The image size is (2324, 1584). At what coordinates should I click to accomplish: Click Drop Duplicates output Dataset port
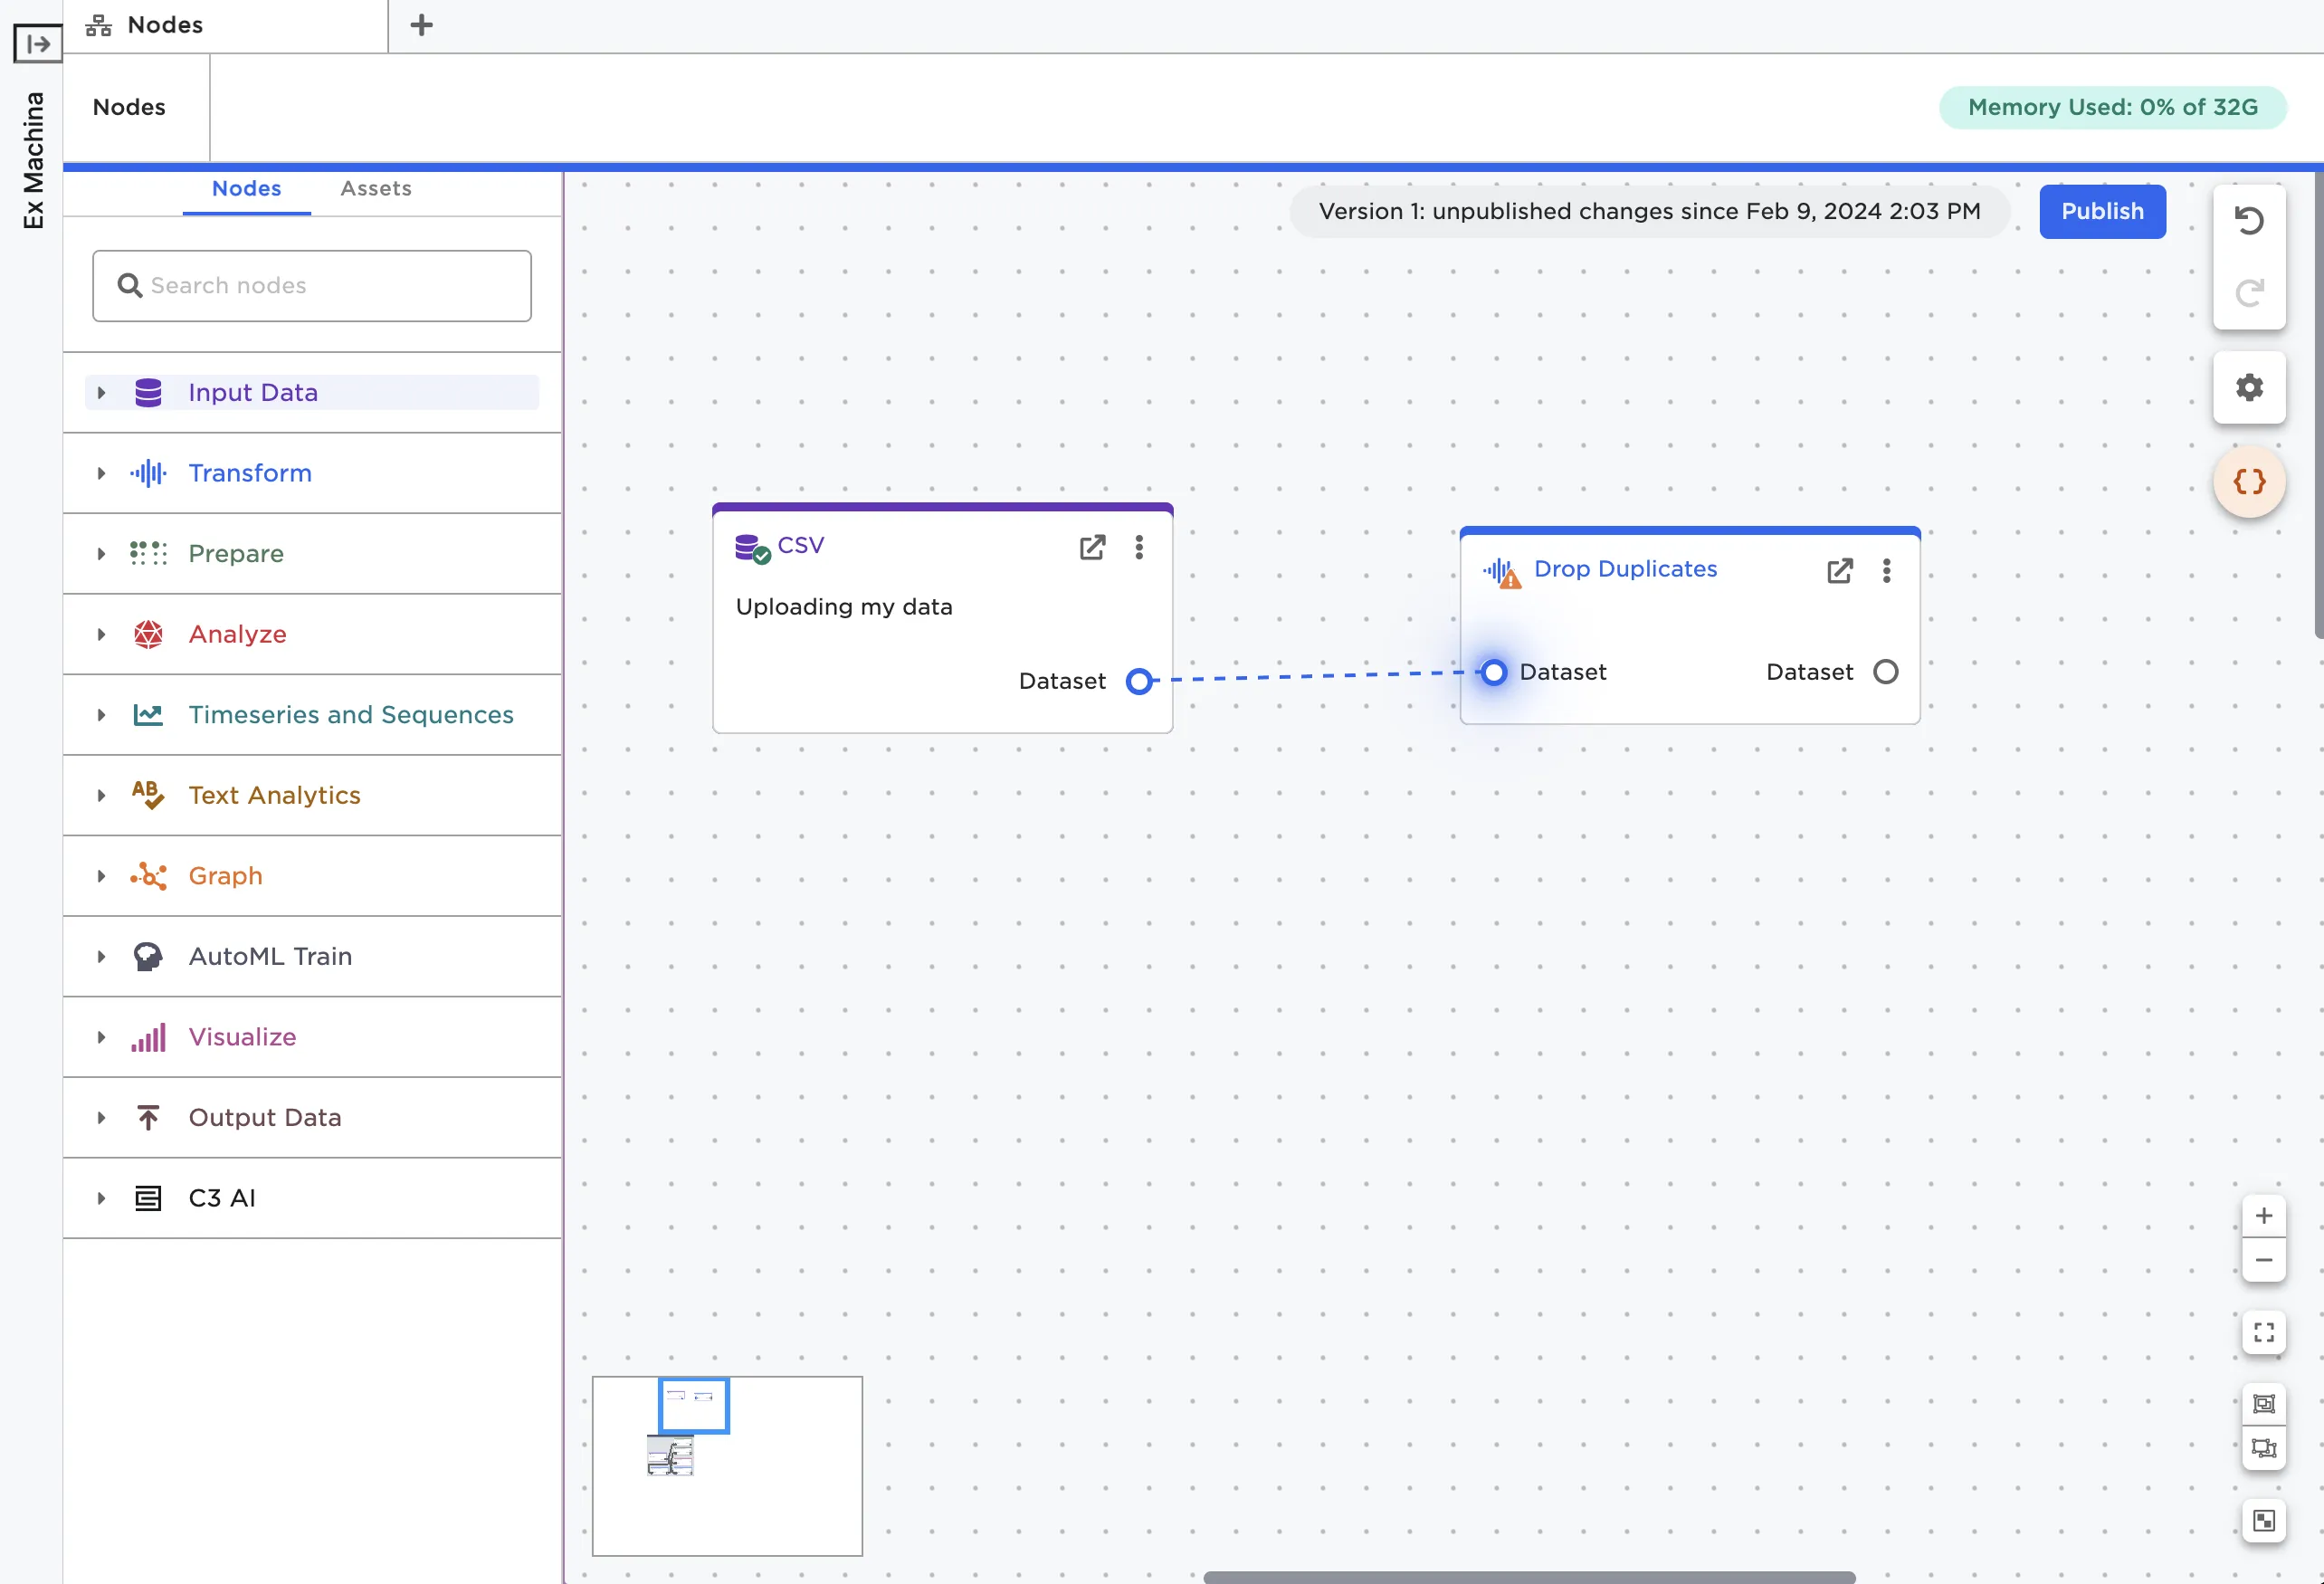(x=1885, y=672)
